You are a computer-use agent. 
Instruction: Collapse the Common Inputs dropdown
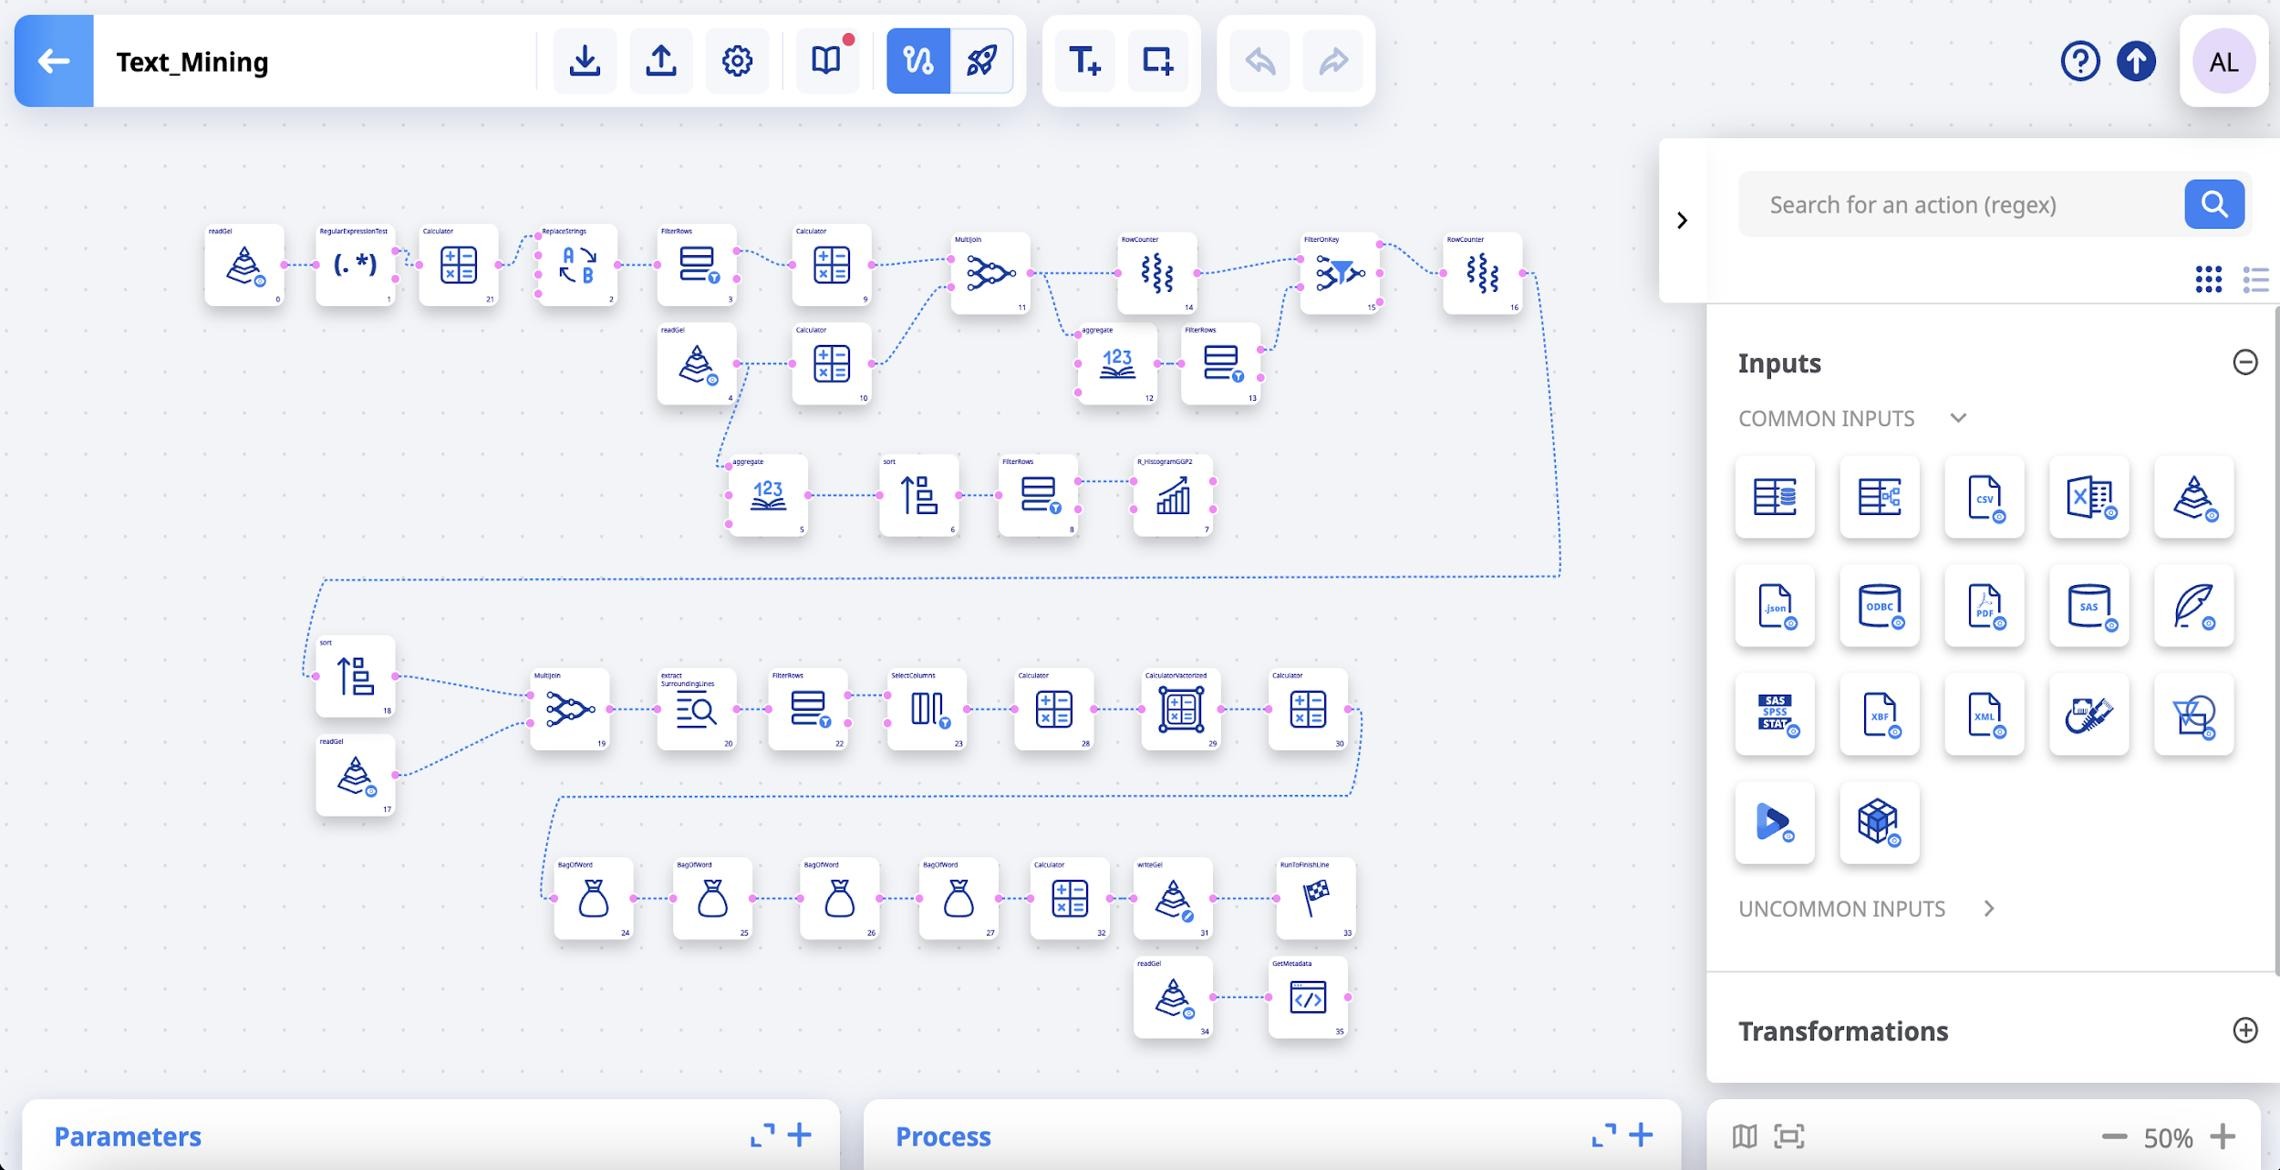coord(1958,418)
